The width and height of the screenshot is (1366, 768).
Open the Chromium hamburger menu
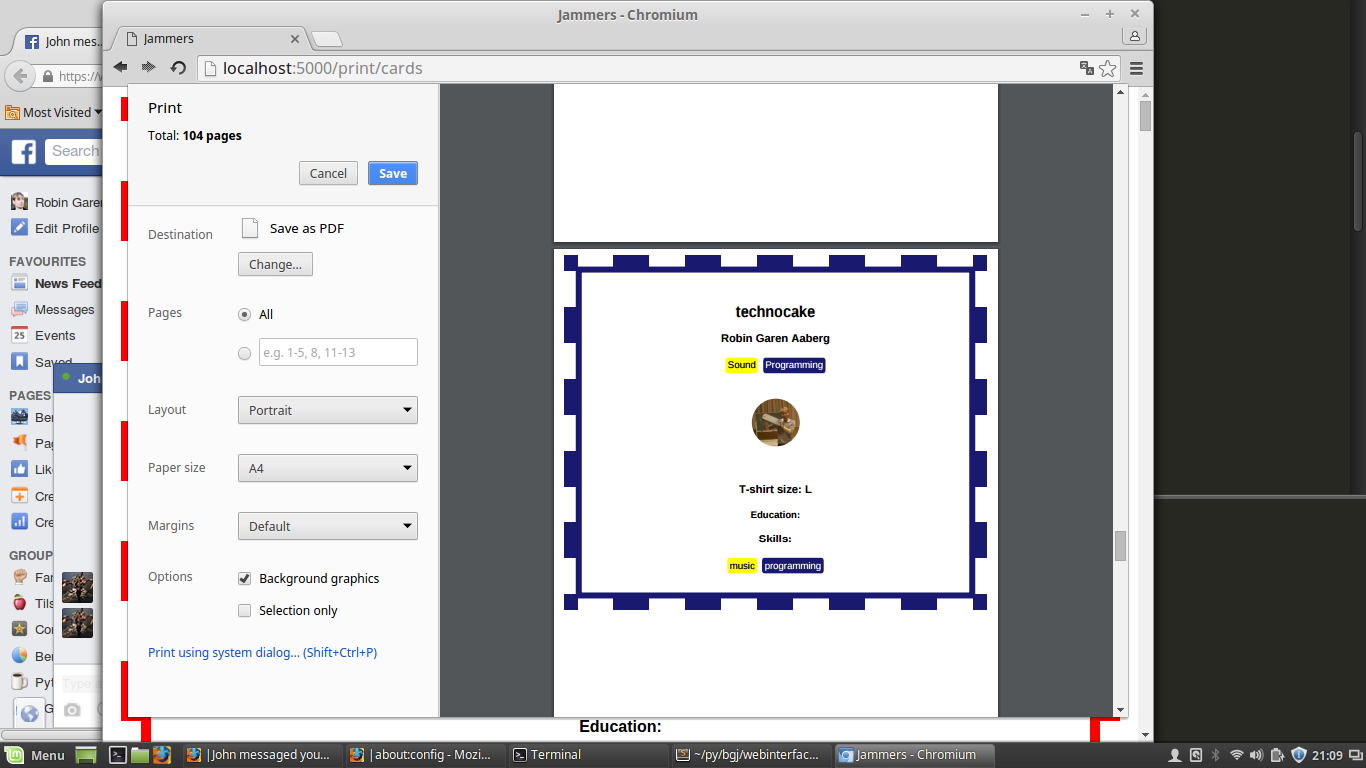point(1136,68)
